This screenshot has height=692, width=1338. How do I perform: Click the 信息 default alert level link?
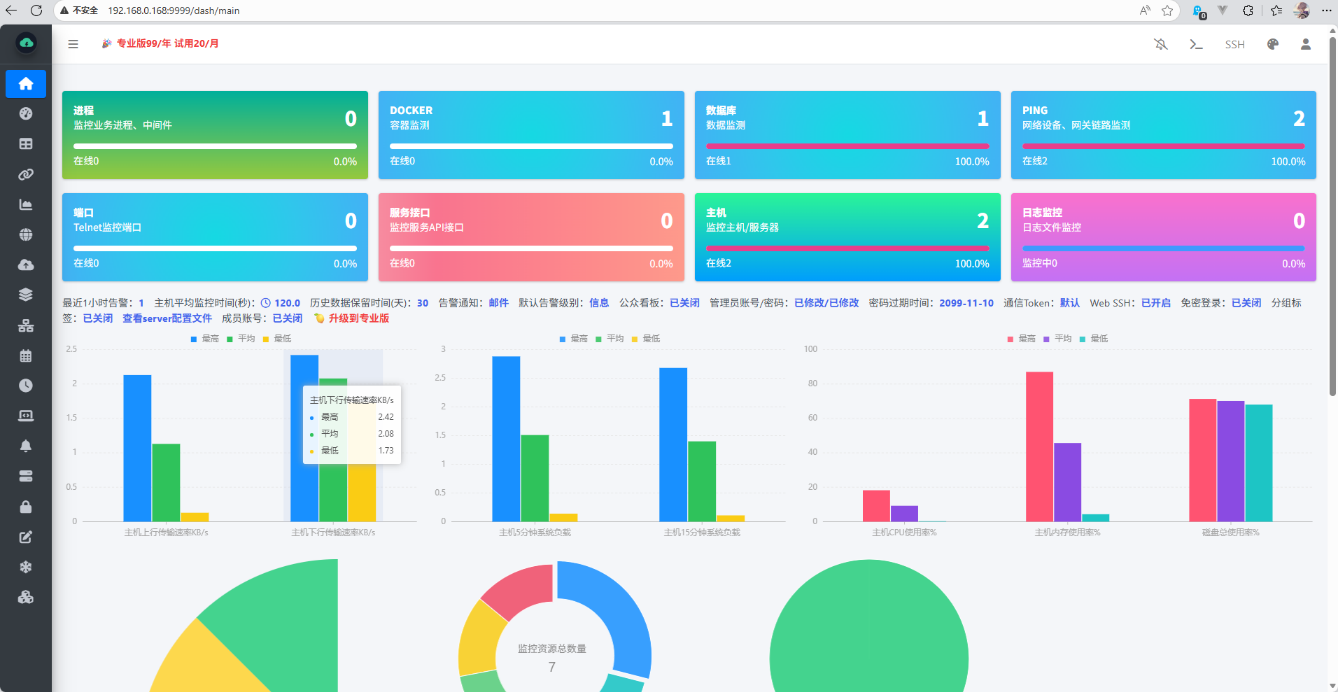click(599, 302)
